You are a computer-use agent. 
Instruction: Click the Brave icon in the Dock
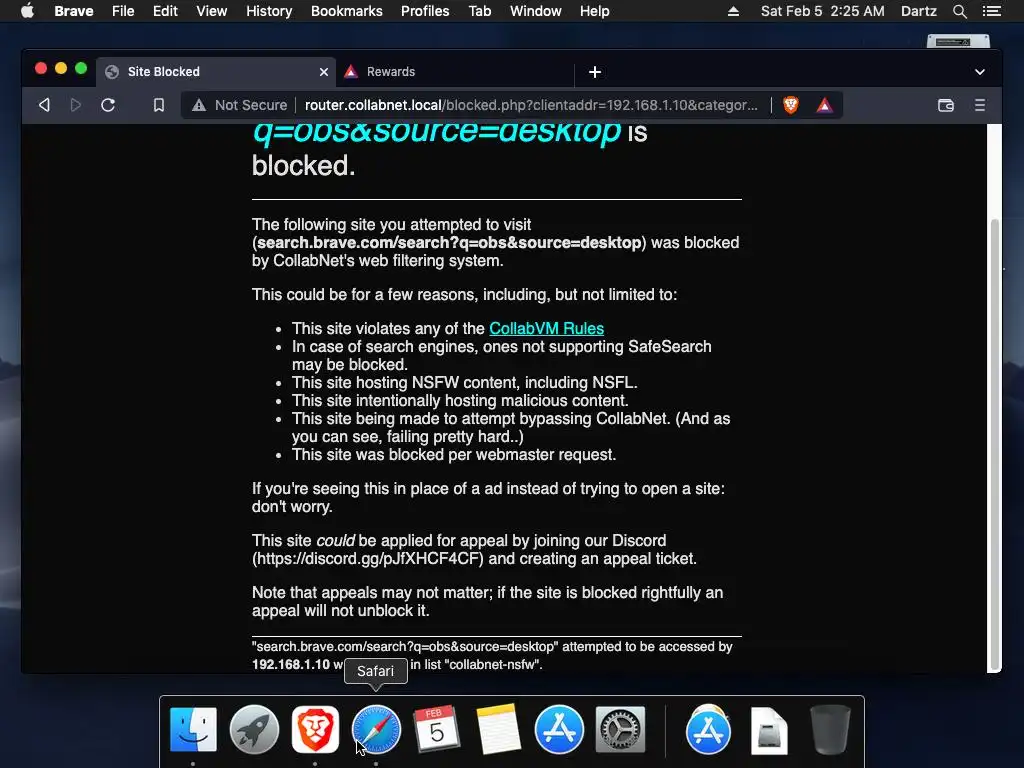315,729
